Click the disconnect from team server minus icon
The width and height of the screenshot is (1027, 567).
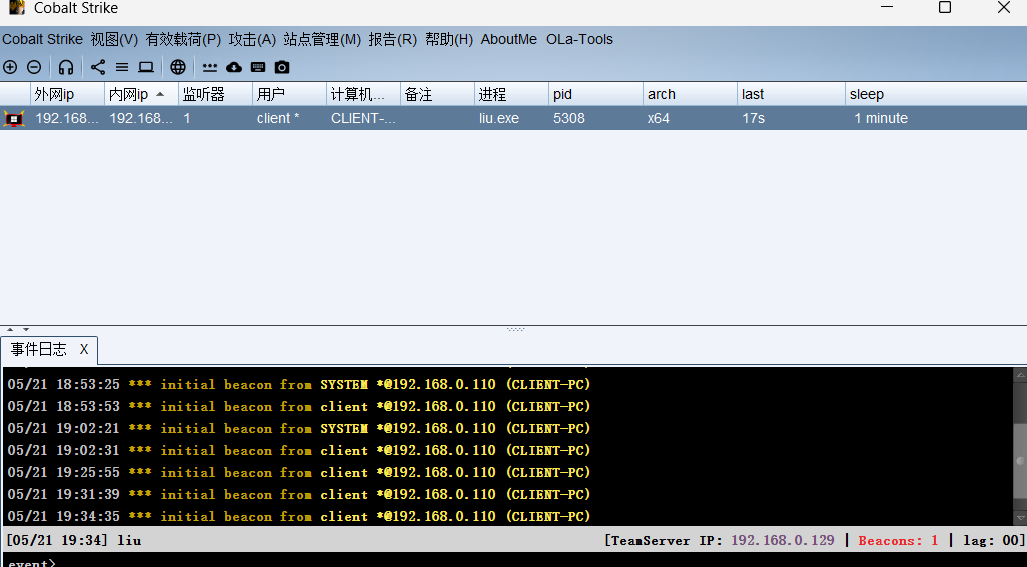[x=34, y=67]
